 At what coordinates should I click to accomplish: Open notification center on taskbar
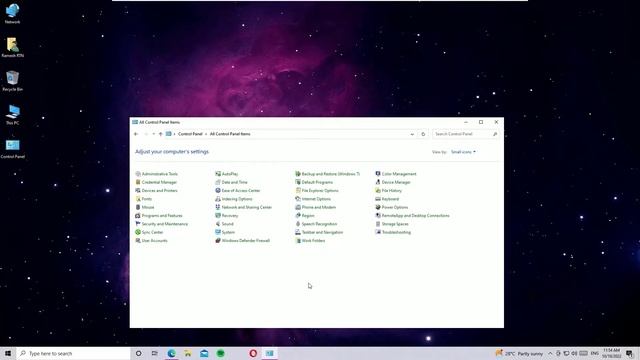(x=629, y=353)
